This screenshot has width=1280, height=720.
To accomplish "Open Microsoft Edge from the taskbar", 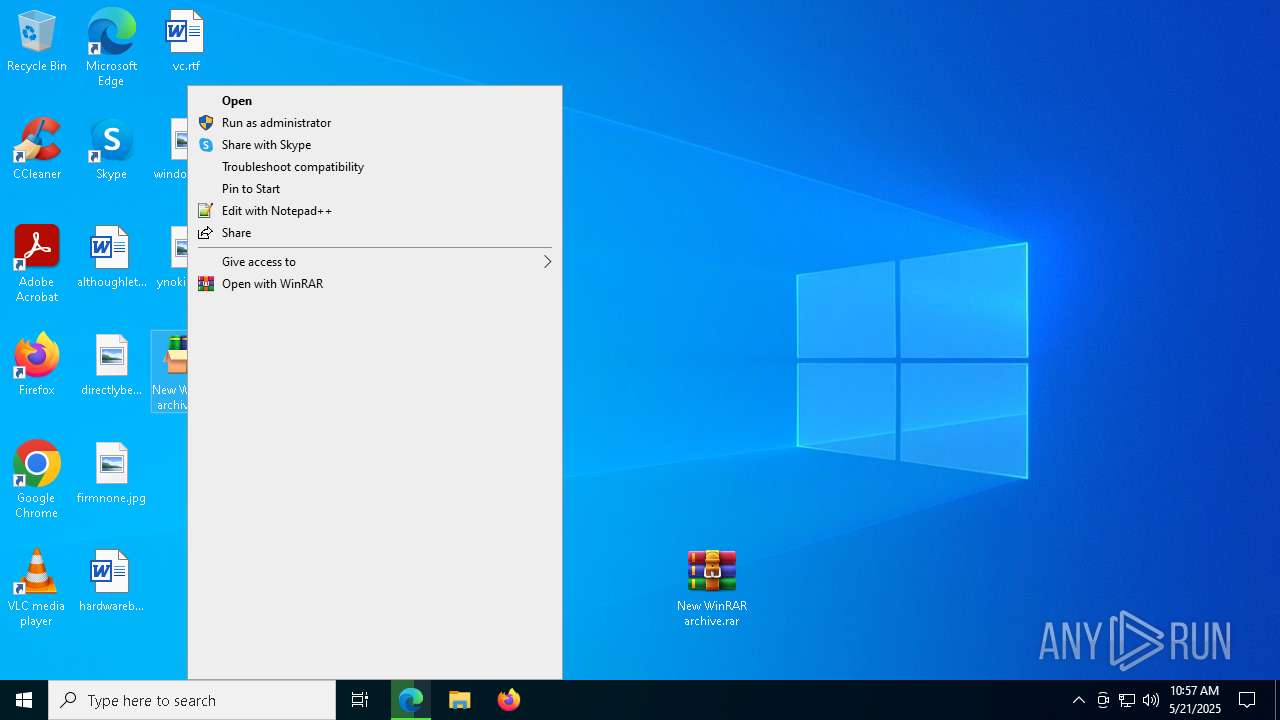I will point(411,700).
